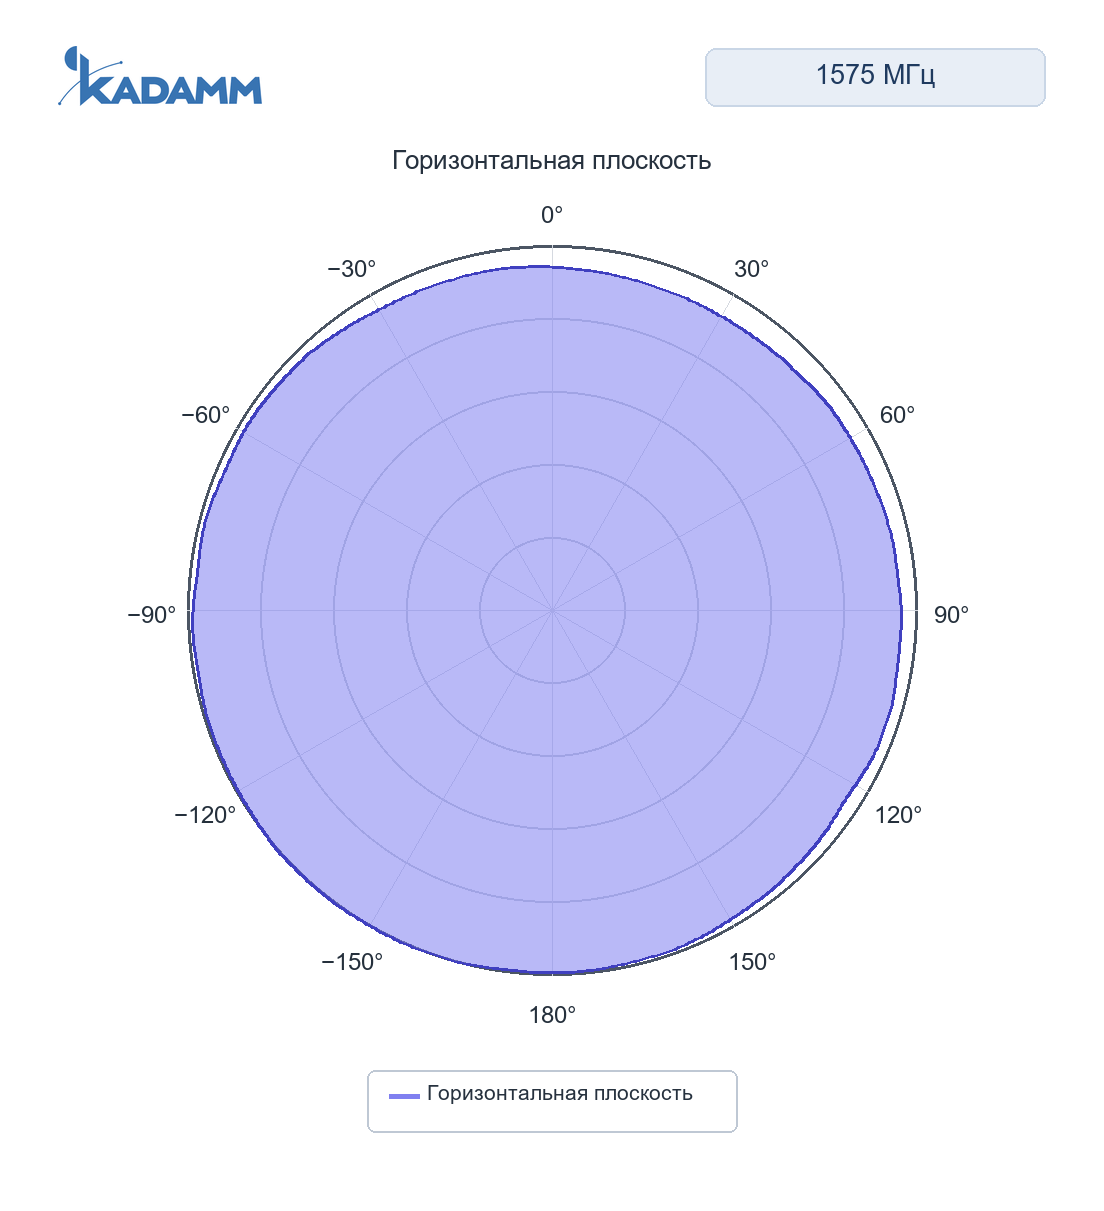Click the −150° angle label

[x=352, y=962]
